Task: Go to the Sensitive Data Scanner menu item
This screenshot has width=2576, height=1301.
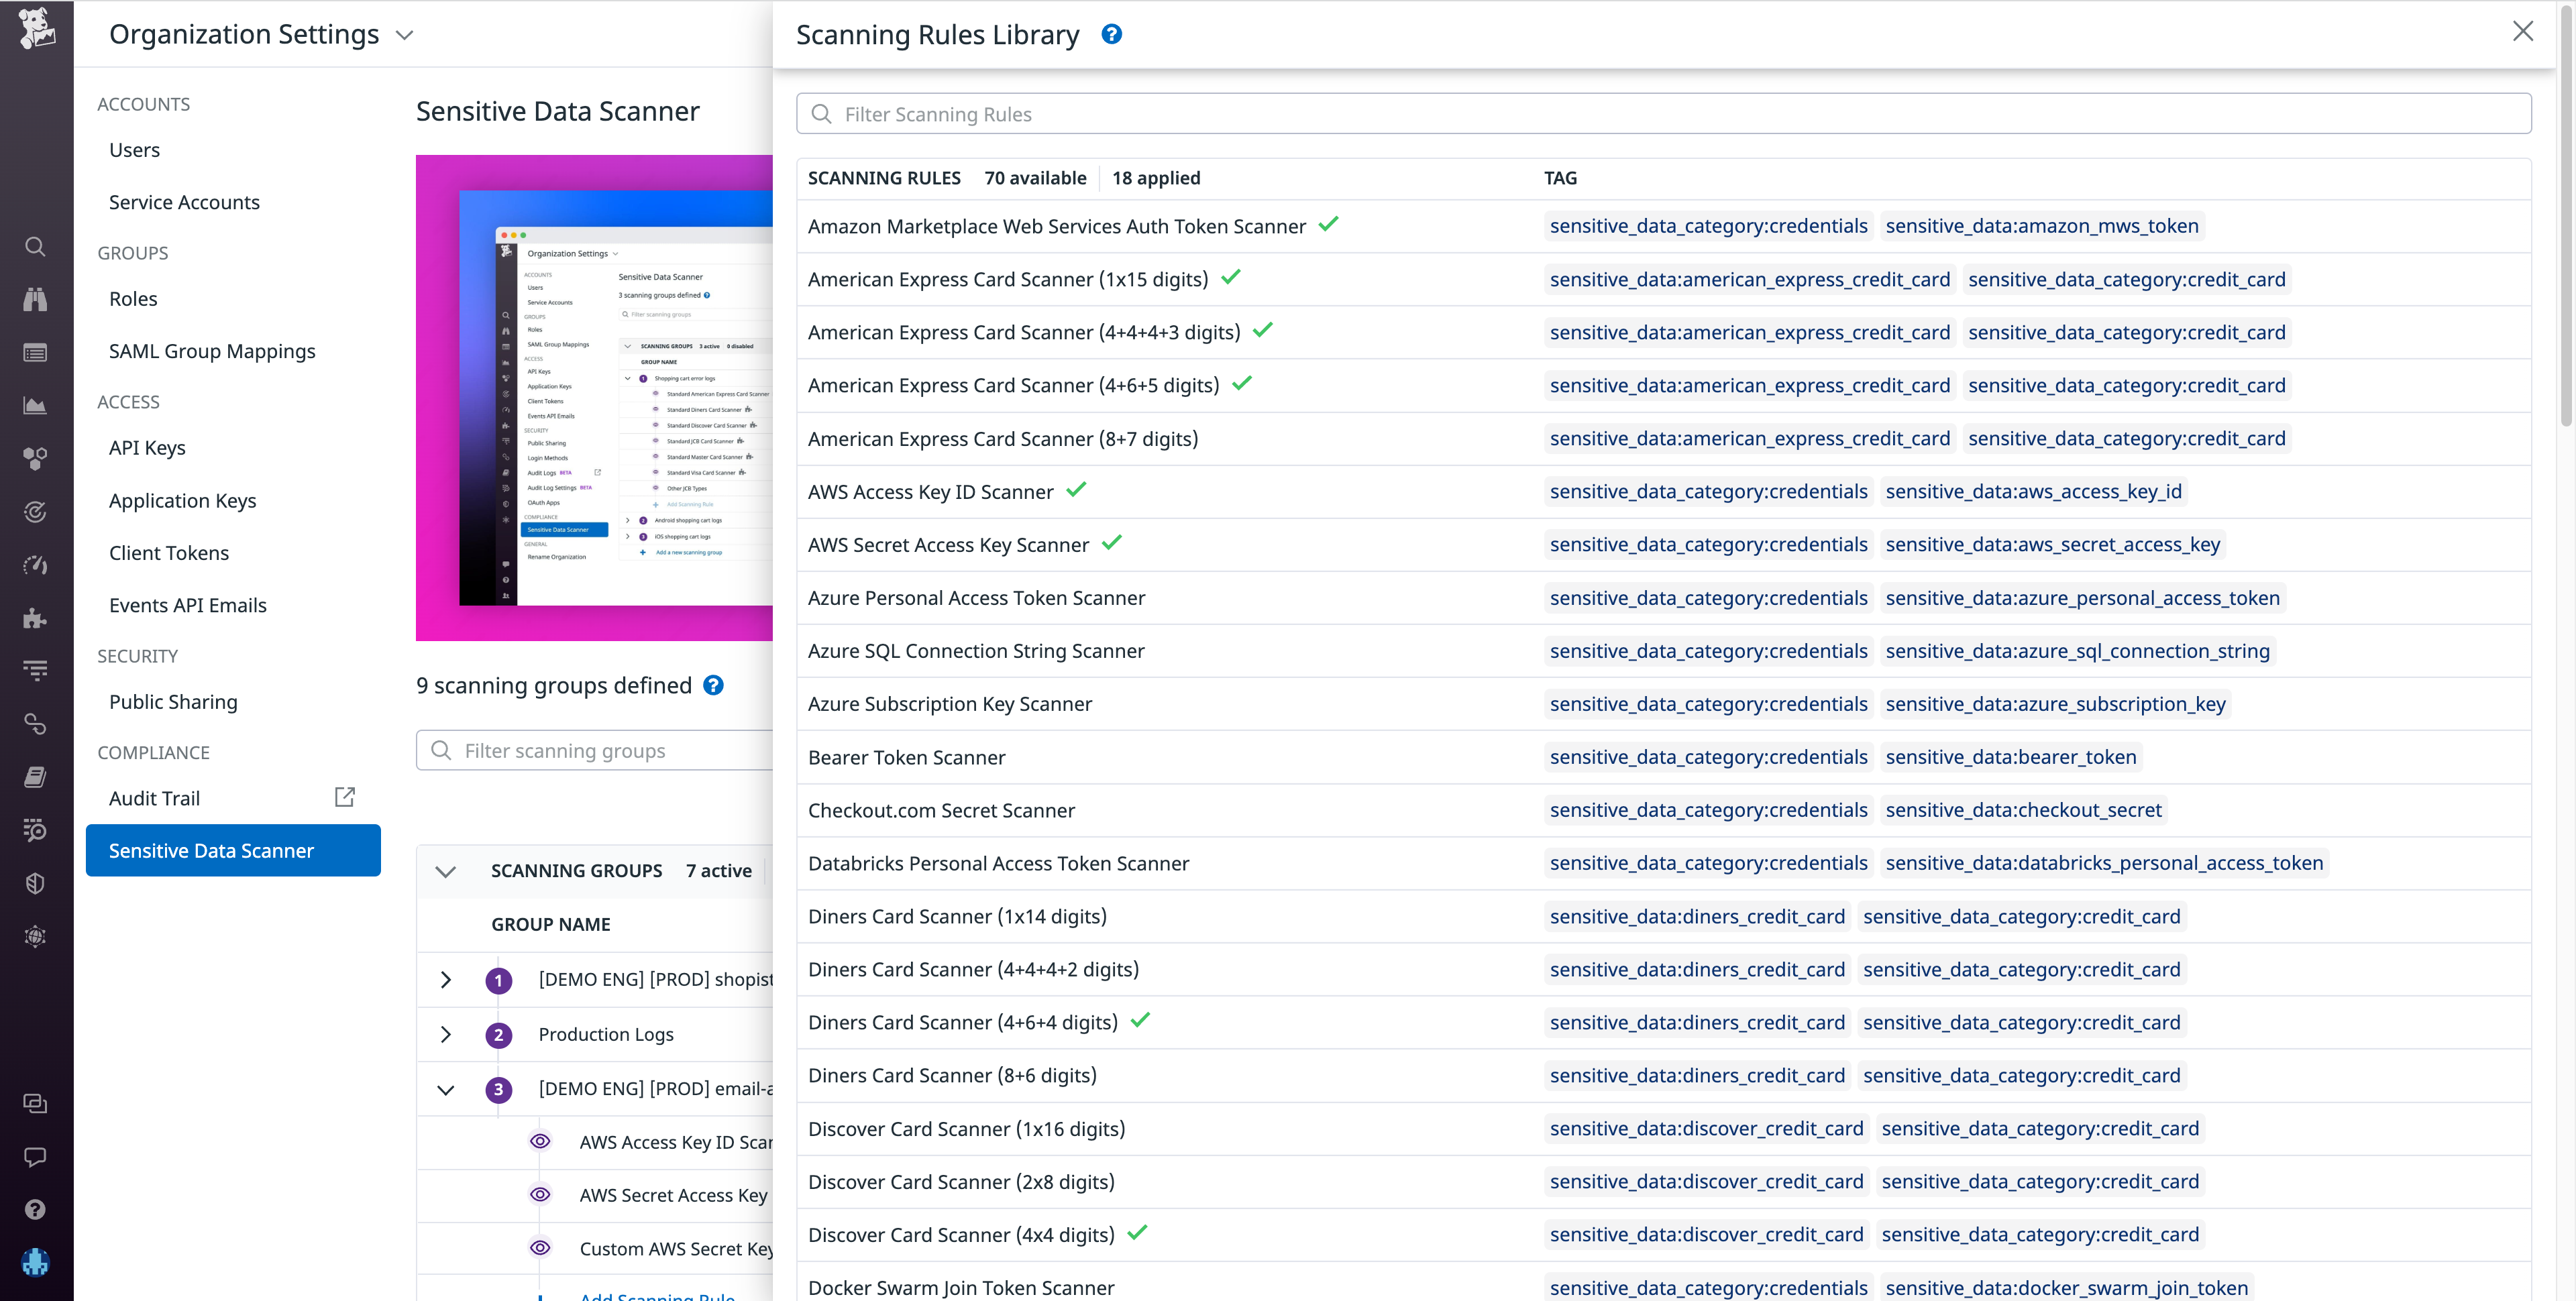Action: [x=212, y=850]
